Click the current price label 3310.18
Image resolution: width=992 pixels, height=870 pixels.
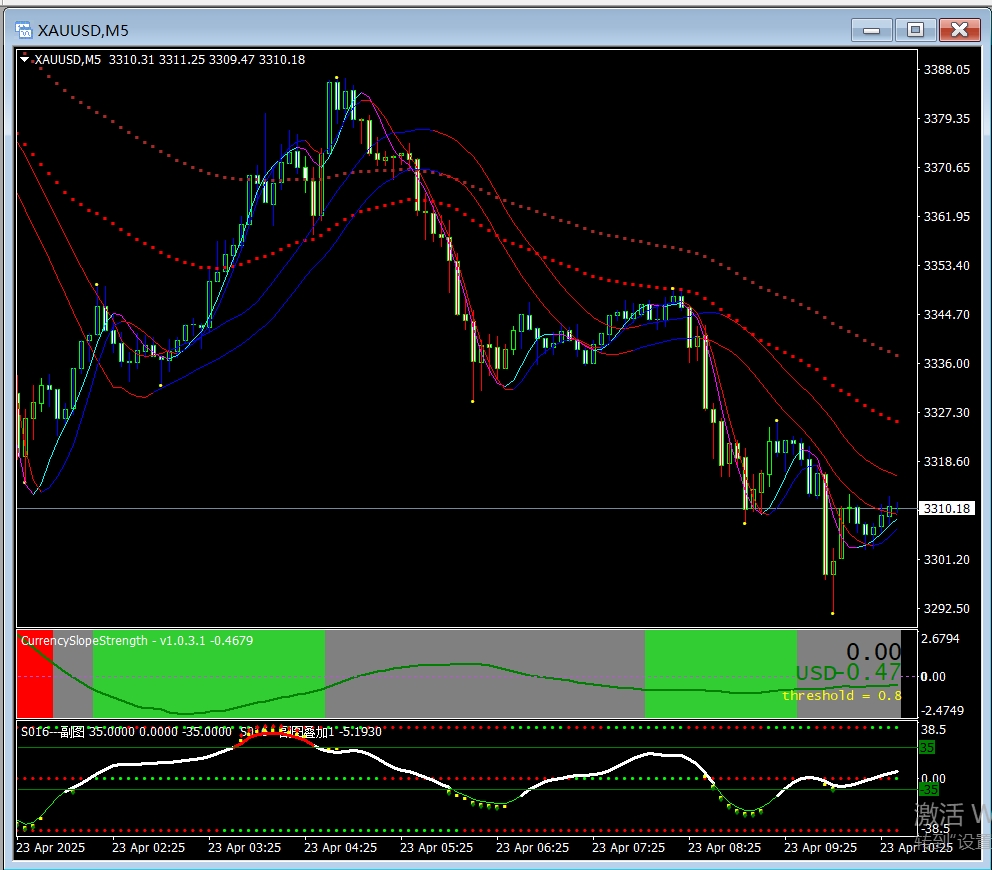point(946,509)
